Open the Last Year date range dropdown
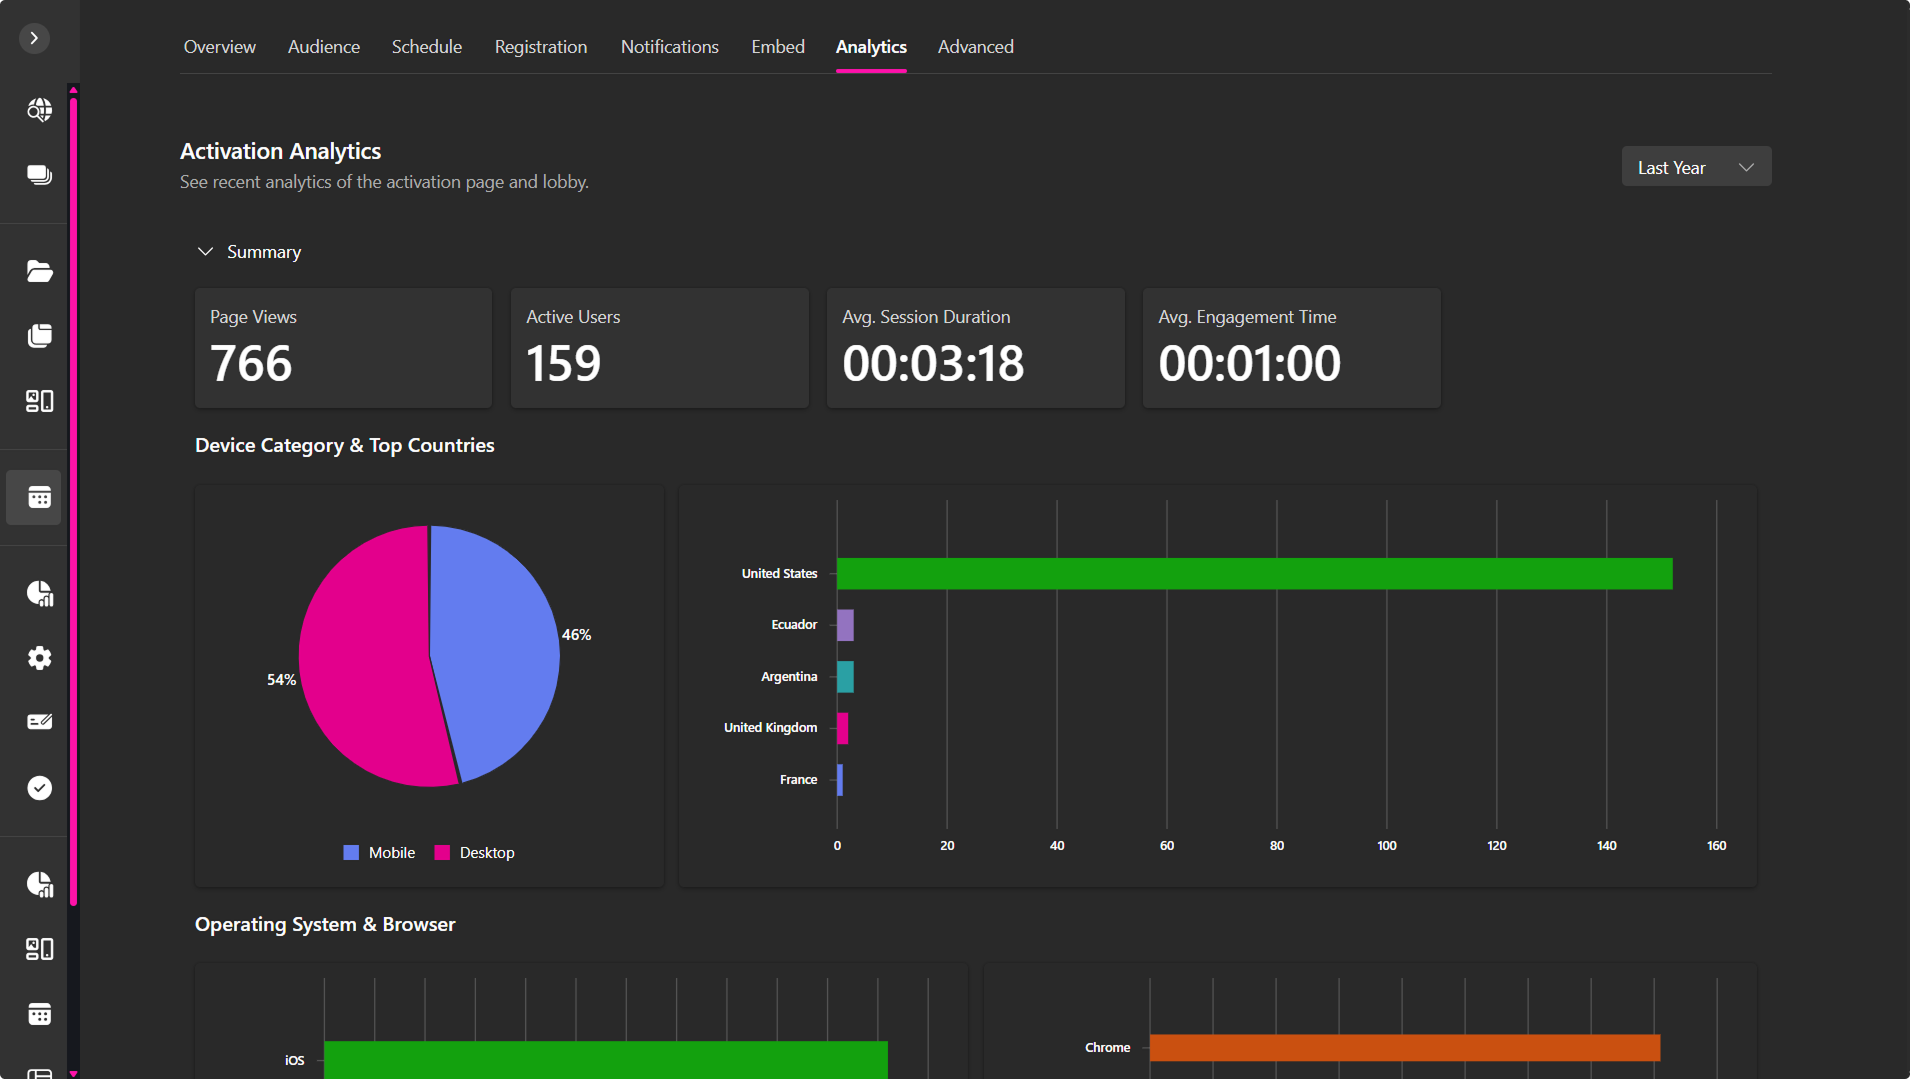The image size is (1910, 1079). 1696,167
